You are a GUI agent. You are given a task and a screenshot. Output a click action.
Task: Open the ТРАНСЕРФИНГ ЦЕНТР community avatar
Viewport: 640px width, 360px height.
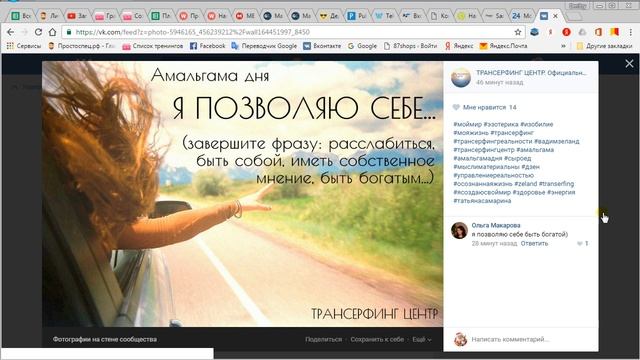point(461,77)
